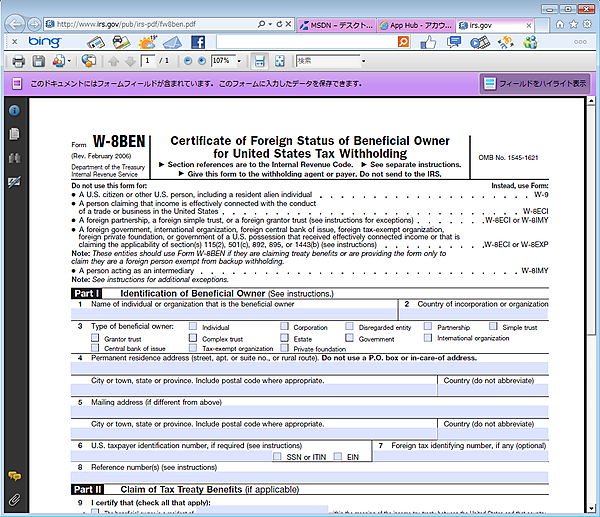
Task: Click field 1 beneficial owner name
Action: click(233, 314)
